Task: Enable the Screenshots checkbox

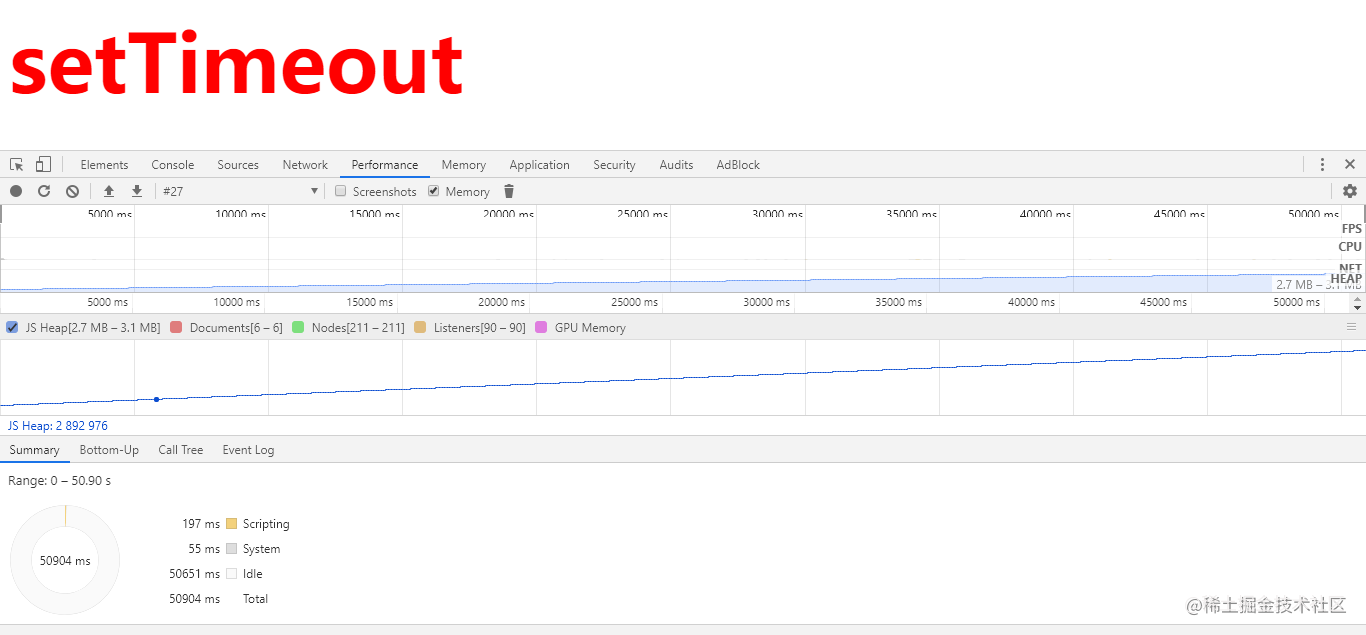Action: [x=340, y=191]
